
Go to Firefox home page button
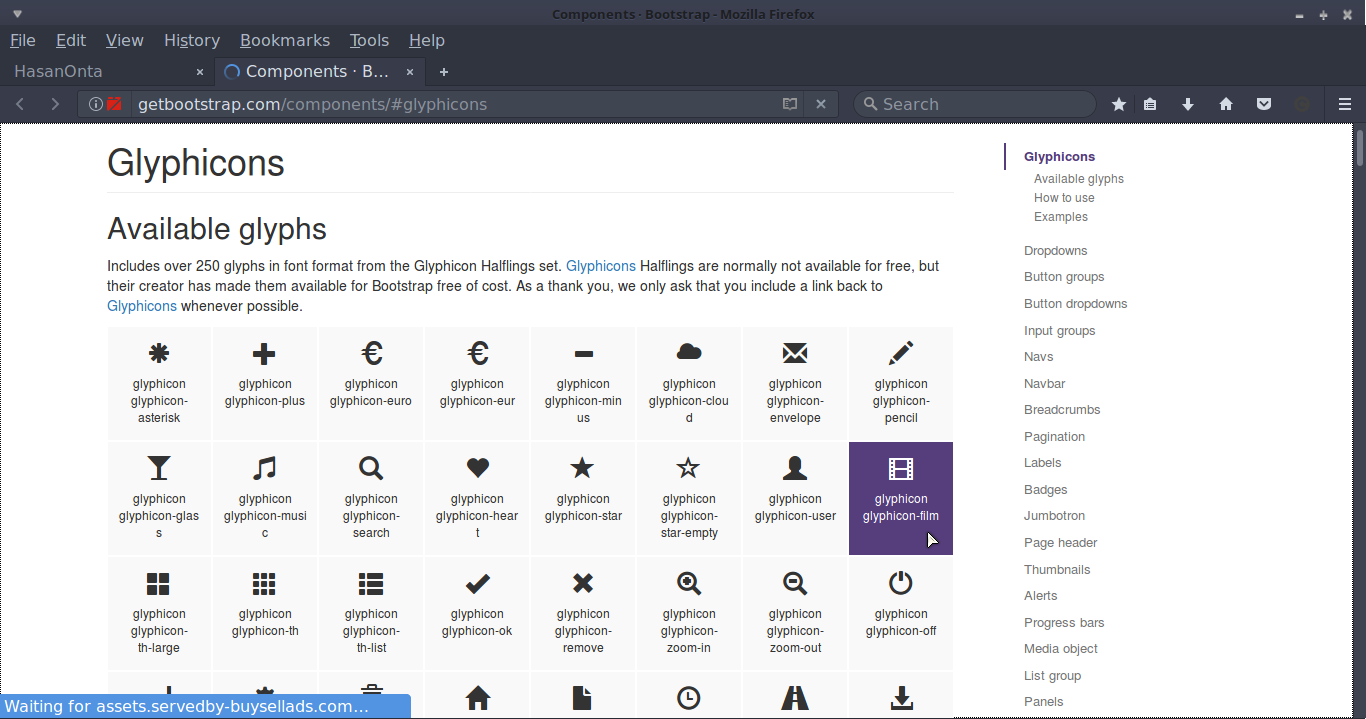click(x=1226, y=104)
